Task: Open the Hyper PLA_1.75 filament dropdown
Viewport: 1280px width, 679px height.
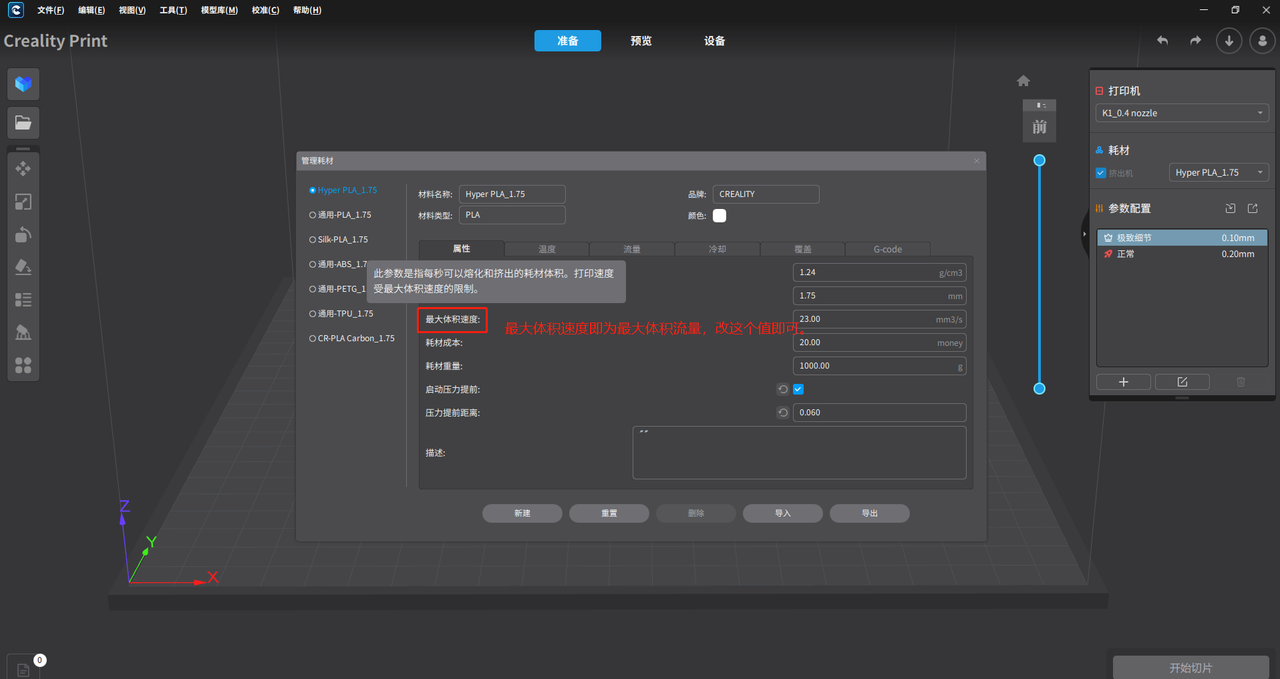Action: click(1219, 172)
